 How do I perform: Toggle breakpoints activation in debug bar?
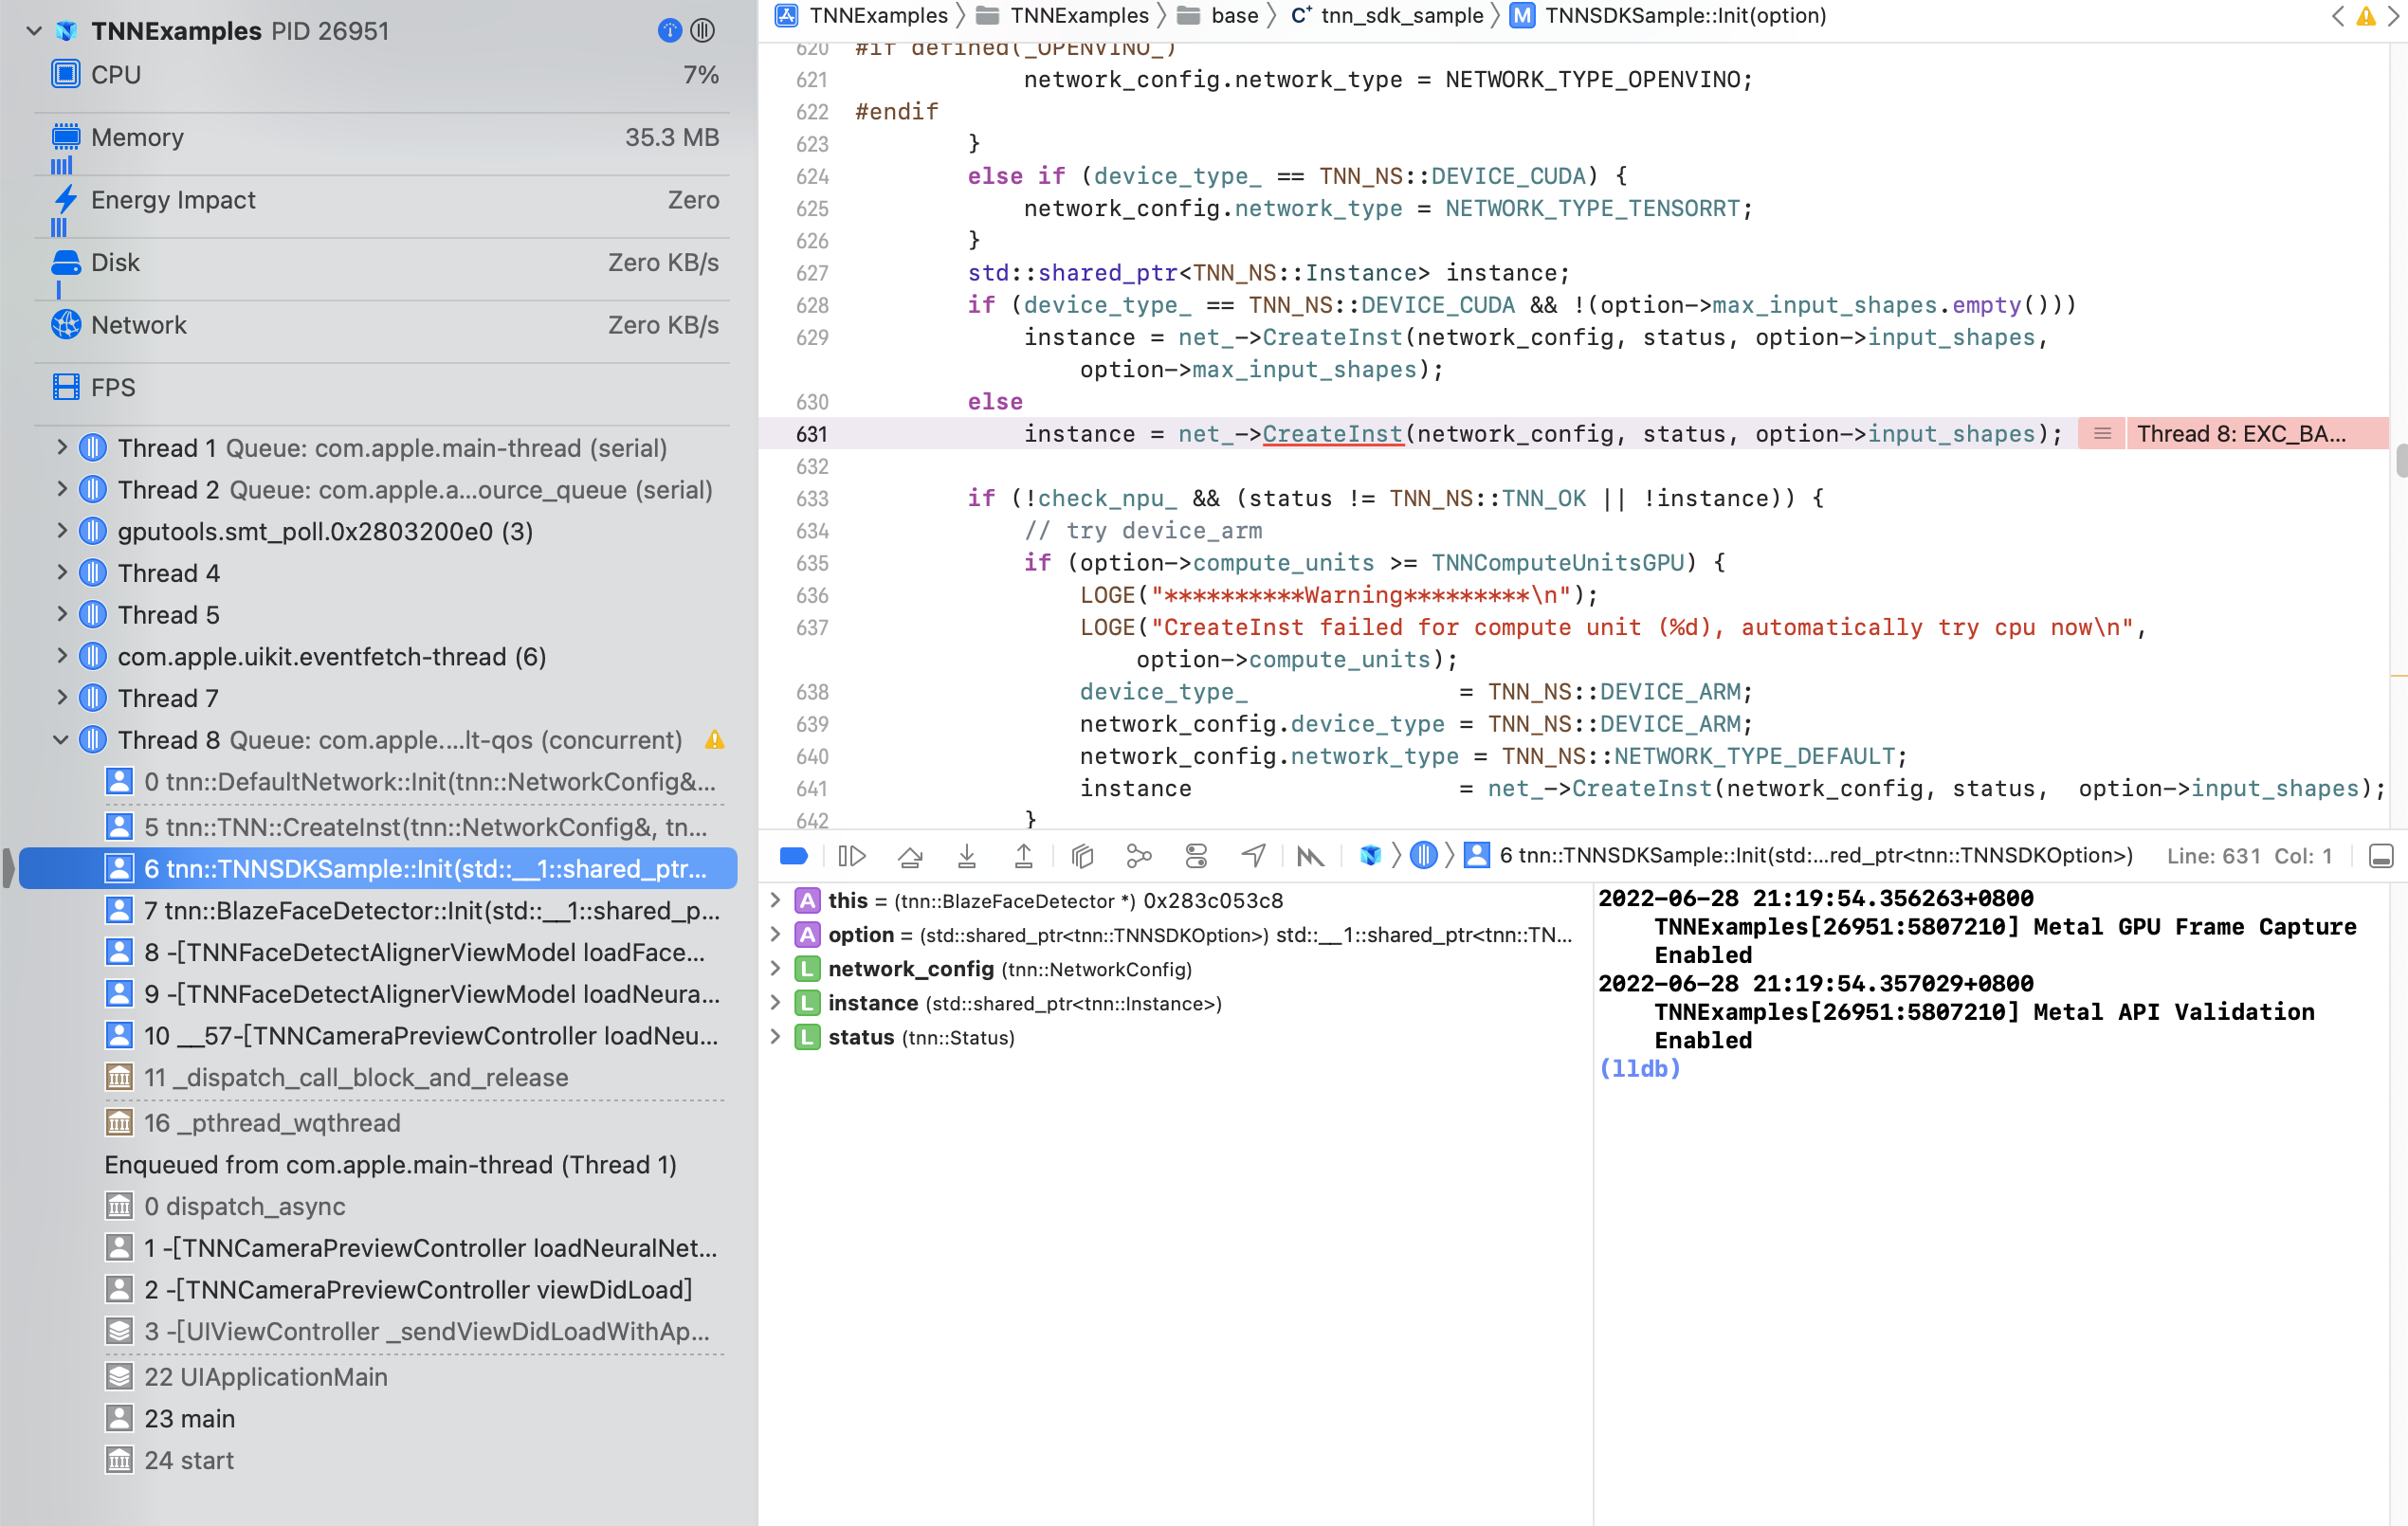point(793,856)
